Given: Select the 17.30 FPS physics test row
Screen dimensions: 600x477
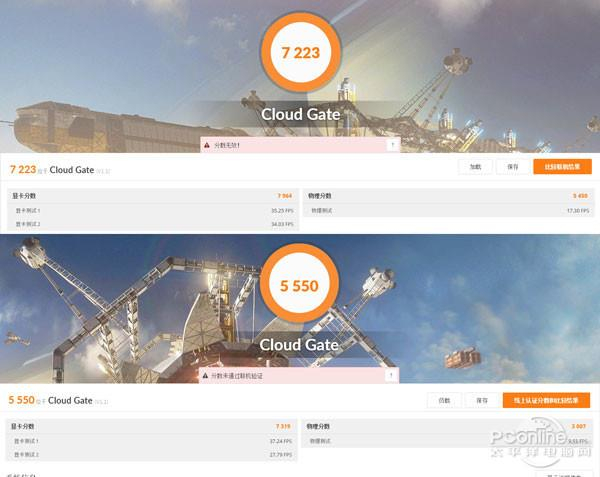Looking at the screenshot, I should pos(448,210).
